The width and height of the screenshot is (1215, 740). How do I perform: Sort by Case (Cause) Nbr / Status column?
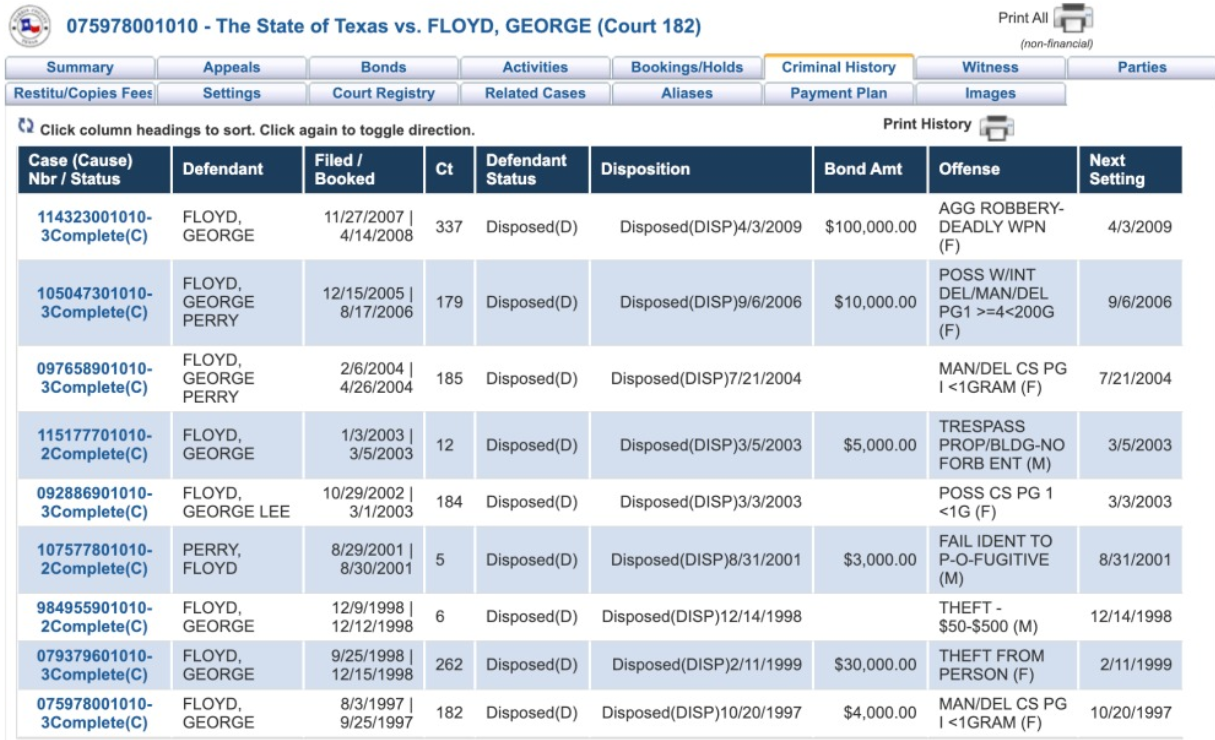coord(94,170)
